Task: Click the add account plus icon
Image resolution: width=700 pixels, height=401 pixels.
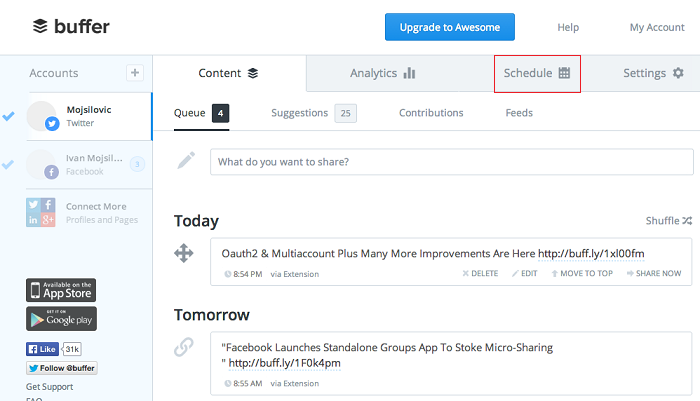Action: [x=135, y=73]
